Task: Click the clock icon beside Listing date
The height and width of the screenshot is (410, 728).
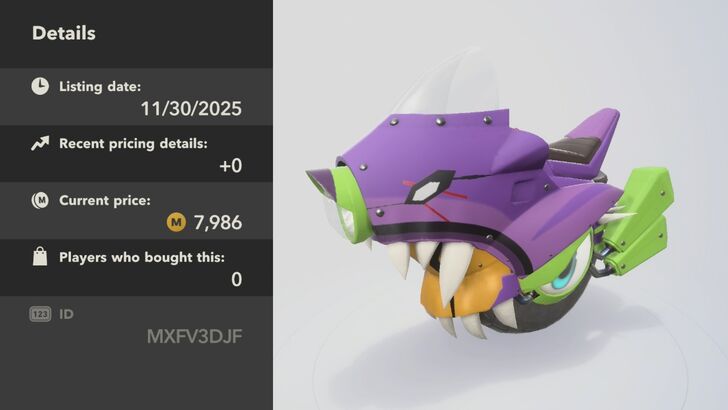Action: [x=40, y=86]
